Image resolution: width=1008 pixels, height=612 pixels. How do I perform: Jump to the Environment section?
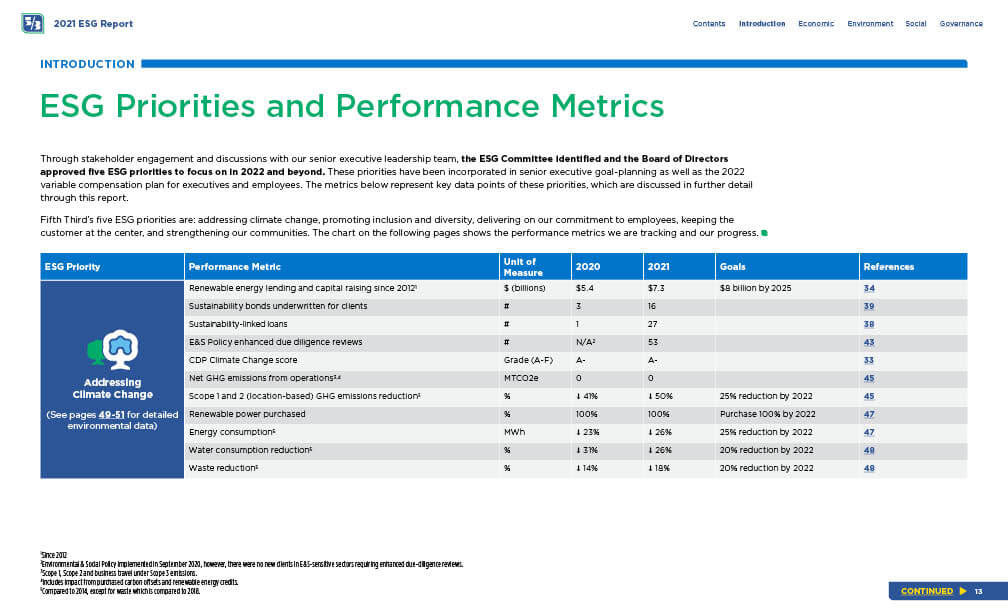869,24
